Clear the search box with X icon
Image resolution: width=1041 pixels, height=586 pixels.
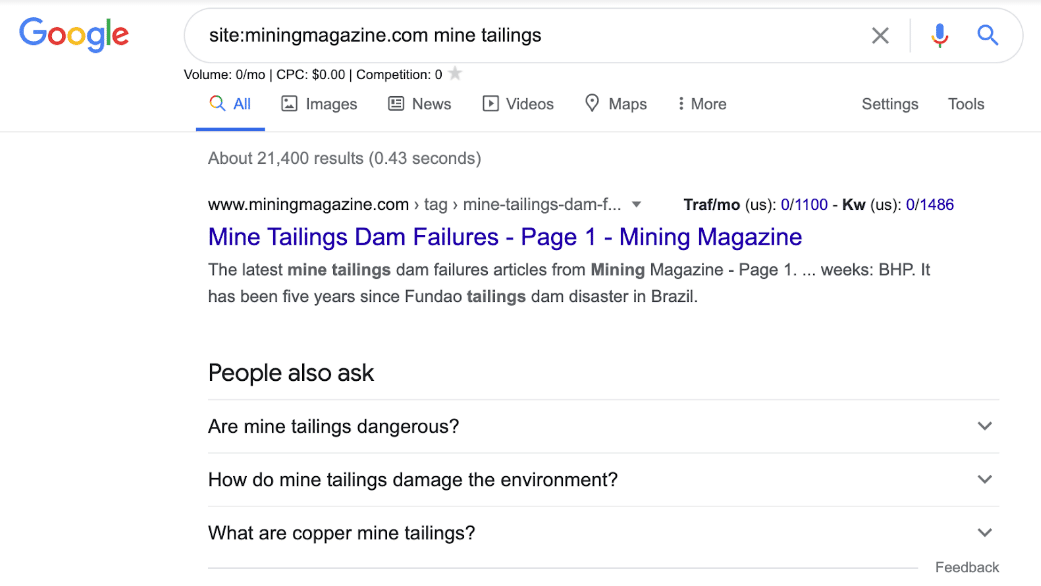(880, 36)
